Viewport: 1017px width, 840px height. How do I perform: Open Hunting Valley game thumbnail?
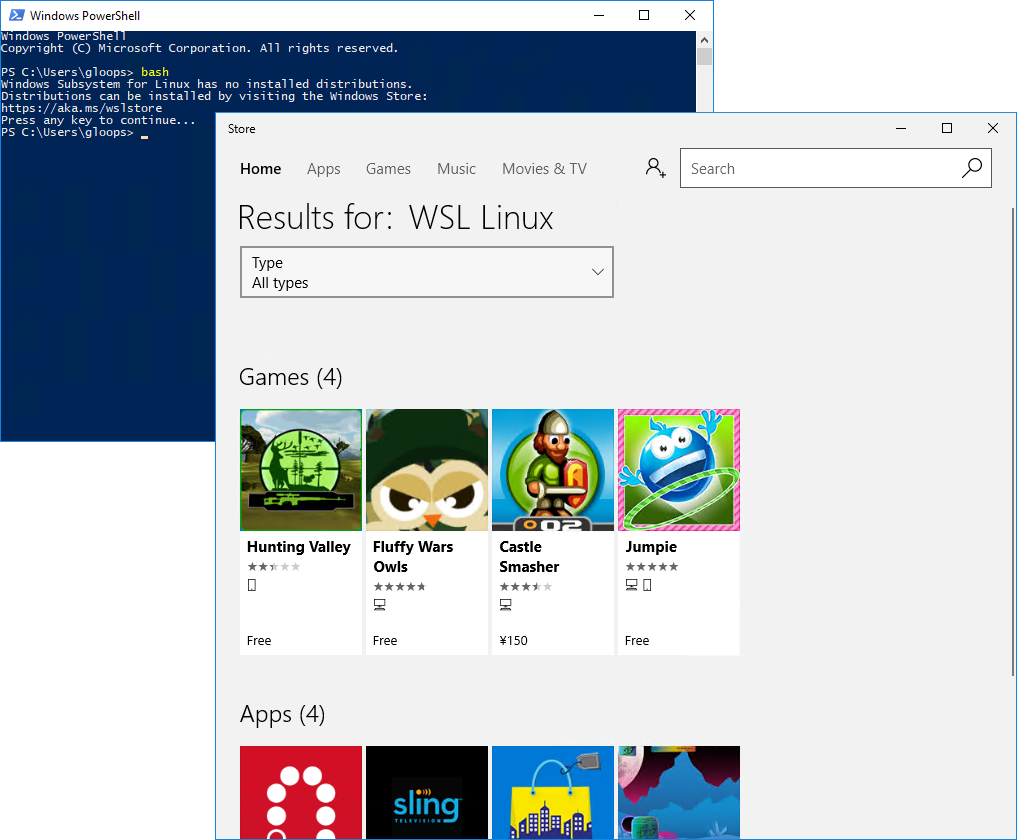pos(301,470)
